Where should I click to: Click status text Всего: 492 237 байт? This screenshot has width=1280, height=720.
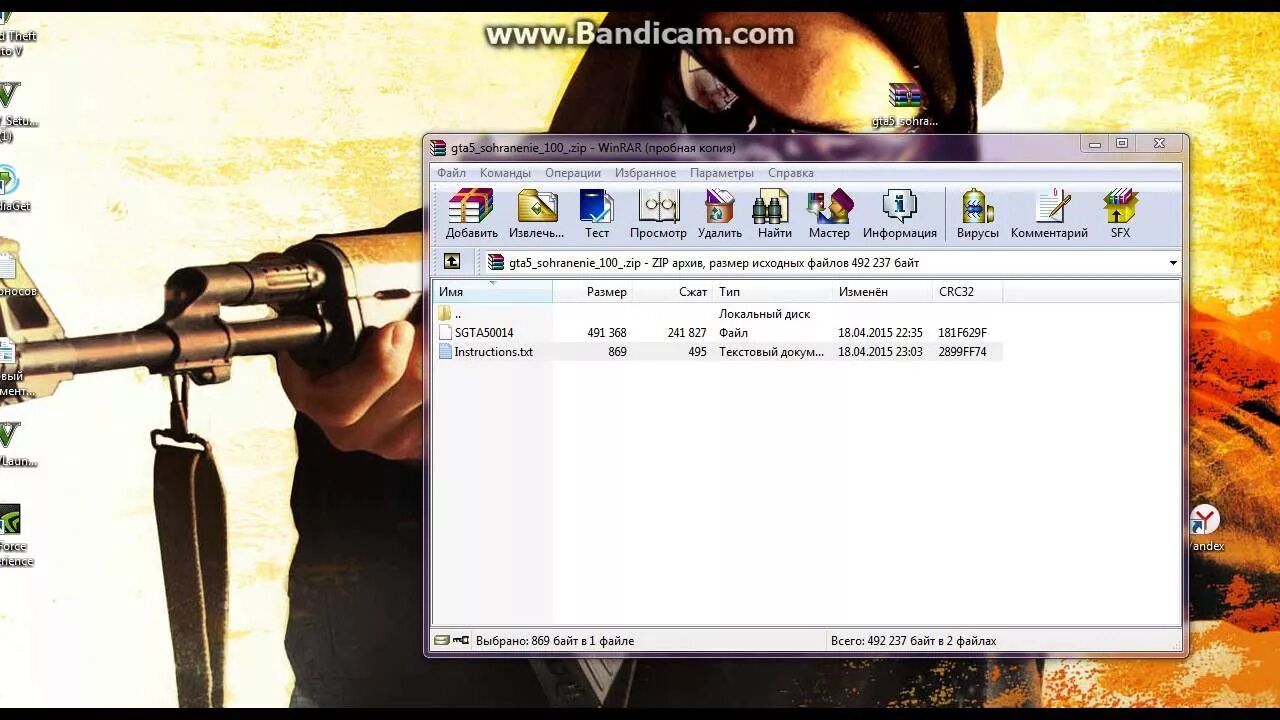(913, 641)
